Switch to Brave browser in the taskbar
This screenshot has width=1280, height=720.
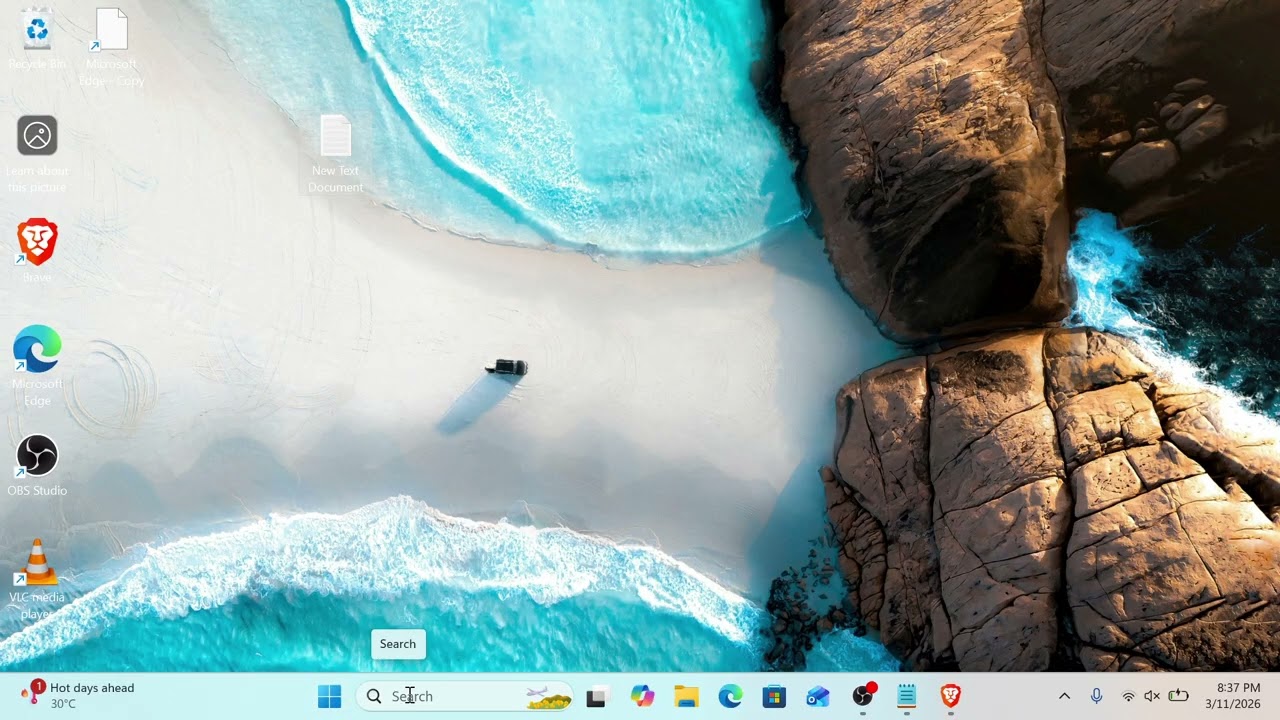point(950,696)
